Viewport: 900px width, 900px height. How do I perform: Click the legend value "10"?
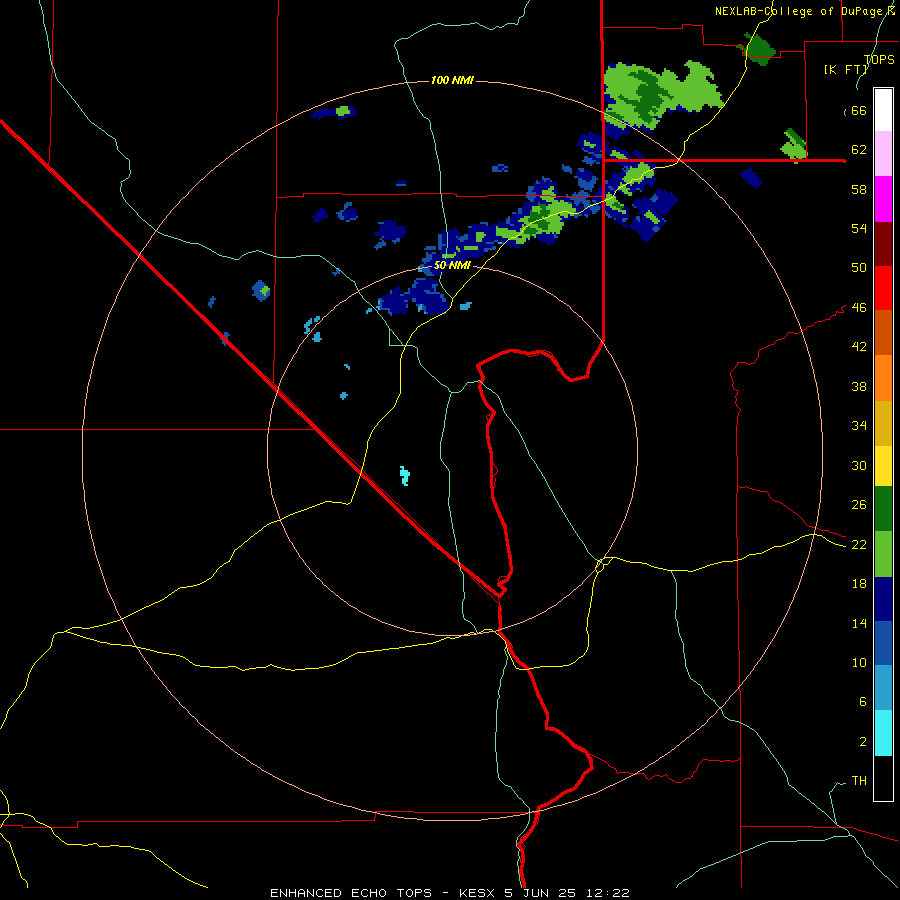tap(859, 663)
